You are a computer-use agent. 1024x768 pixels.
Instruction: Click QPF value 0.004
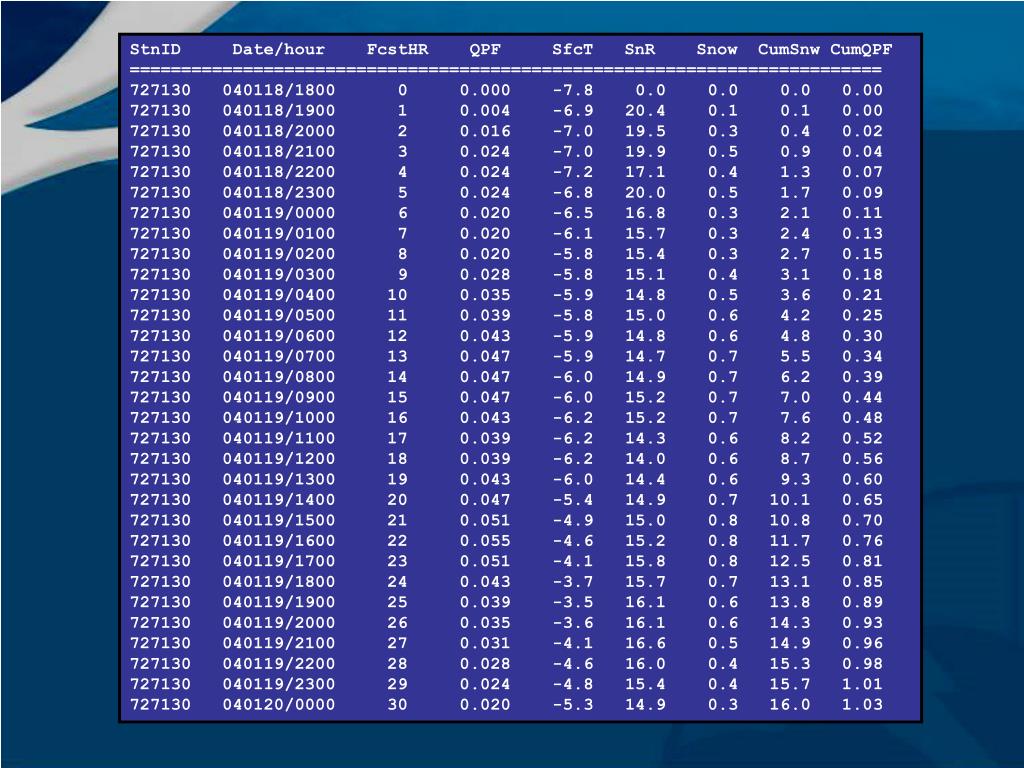[x=485, y=110]
